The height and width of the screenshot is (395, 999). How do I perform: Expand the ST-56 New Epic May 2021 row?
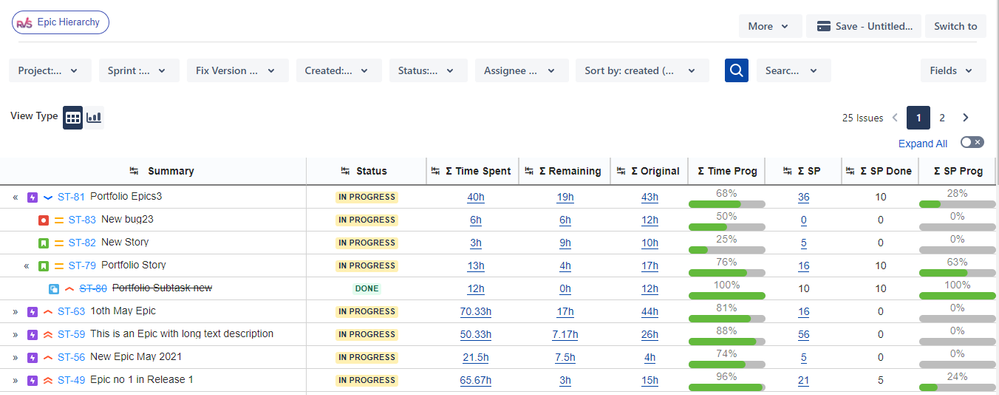point(15,358)
